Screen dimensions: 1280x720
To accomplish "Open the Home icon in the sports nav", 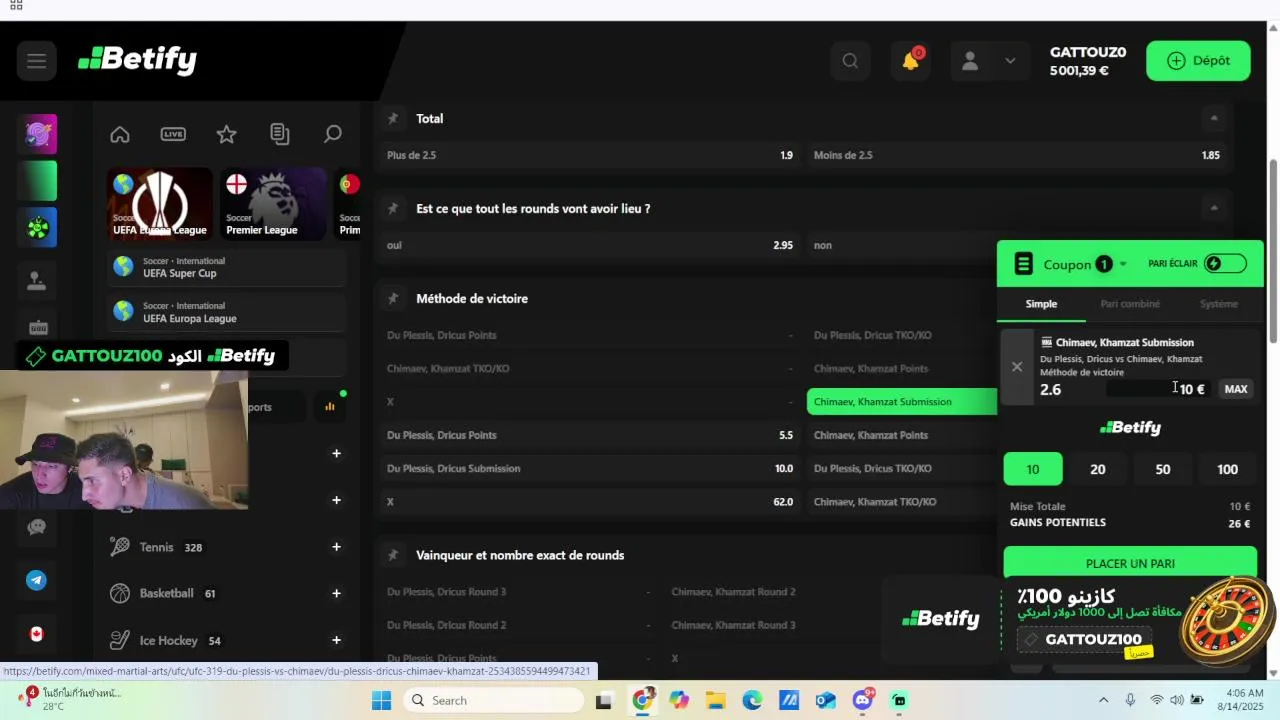I will coord(120,134).
